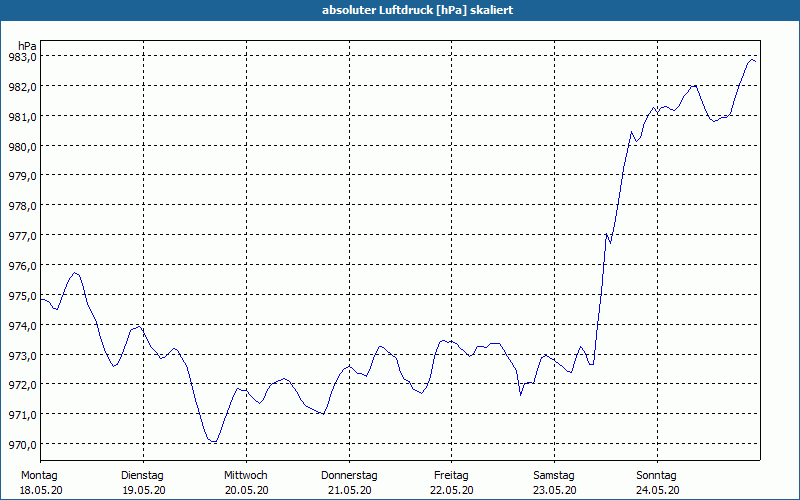Click the curve's lowest point near 970 hPa

tap(214, 441)
